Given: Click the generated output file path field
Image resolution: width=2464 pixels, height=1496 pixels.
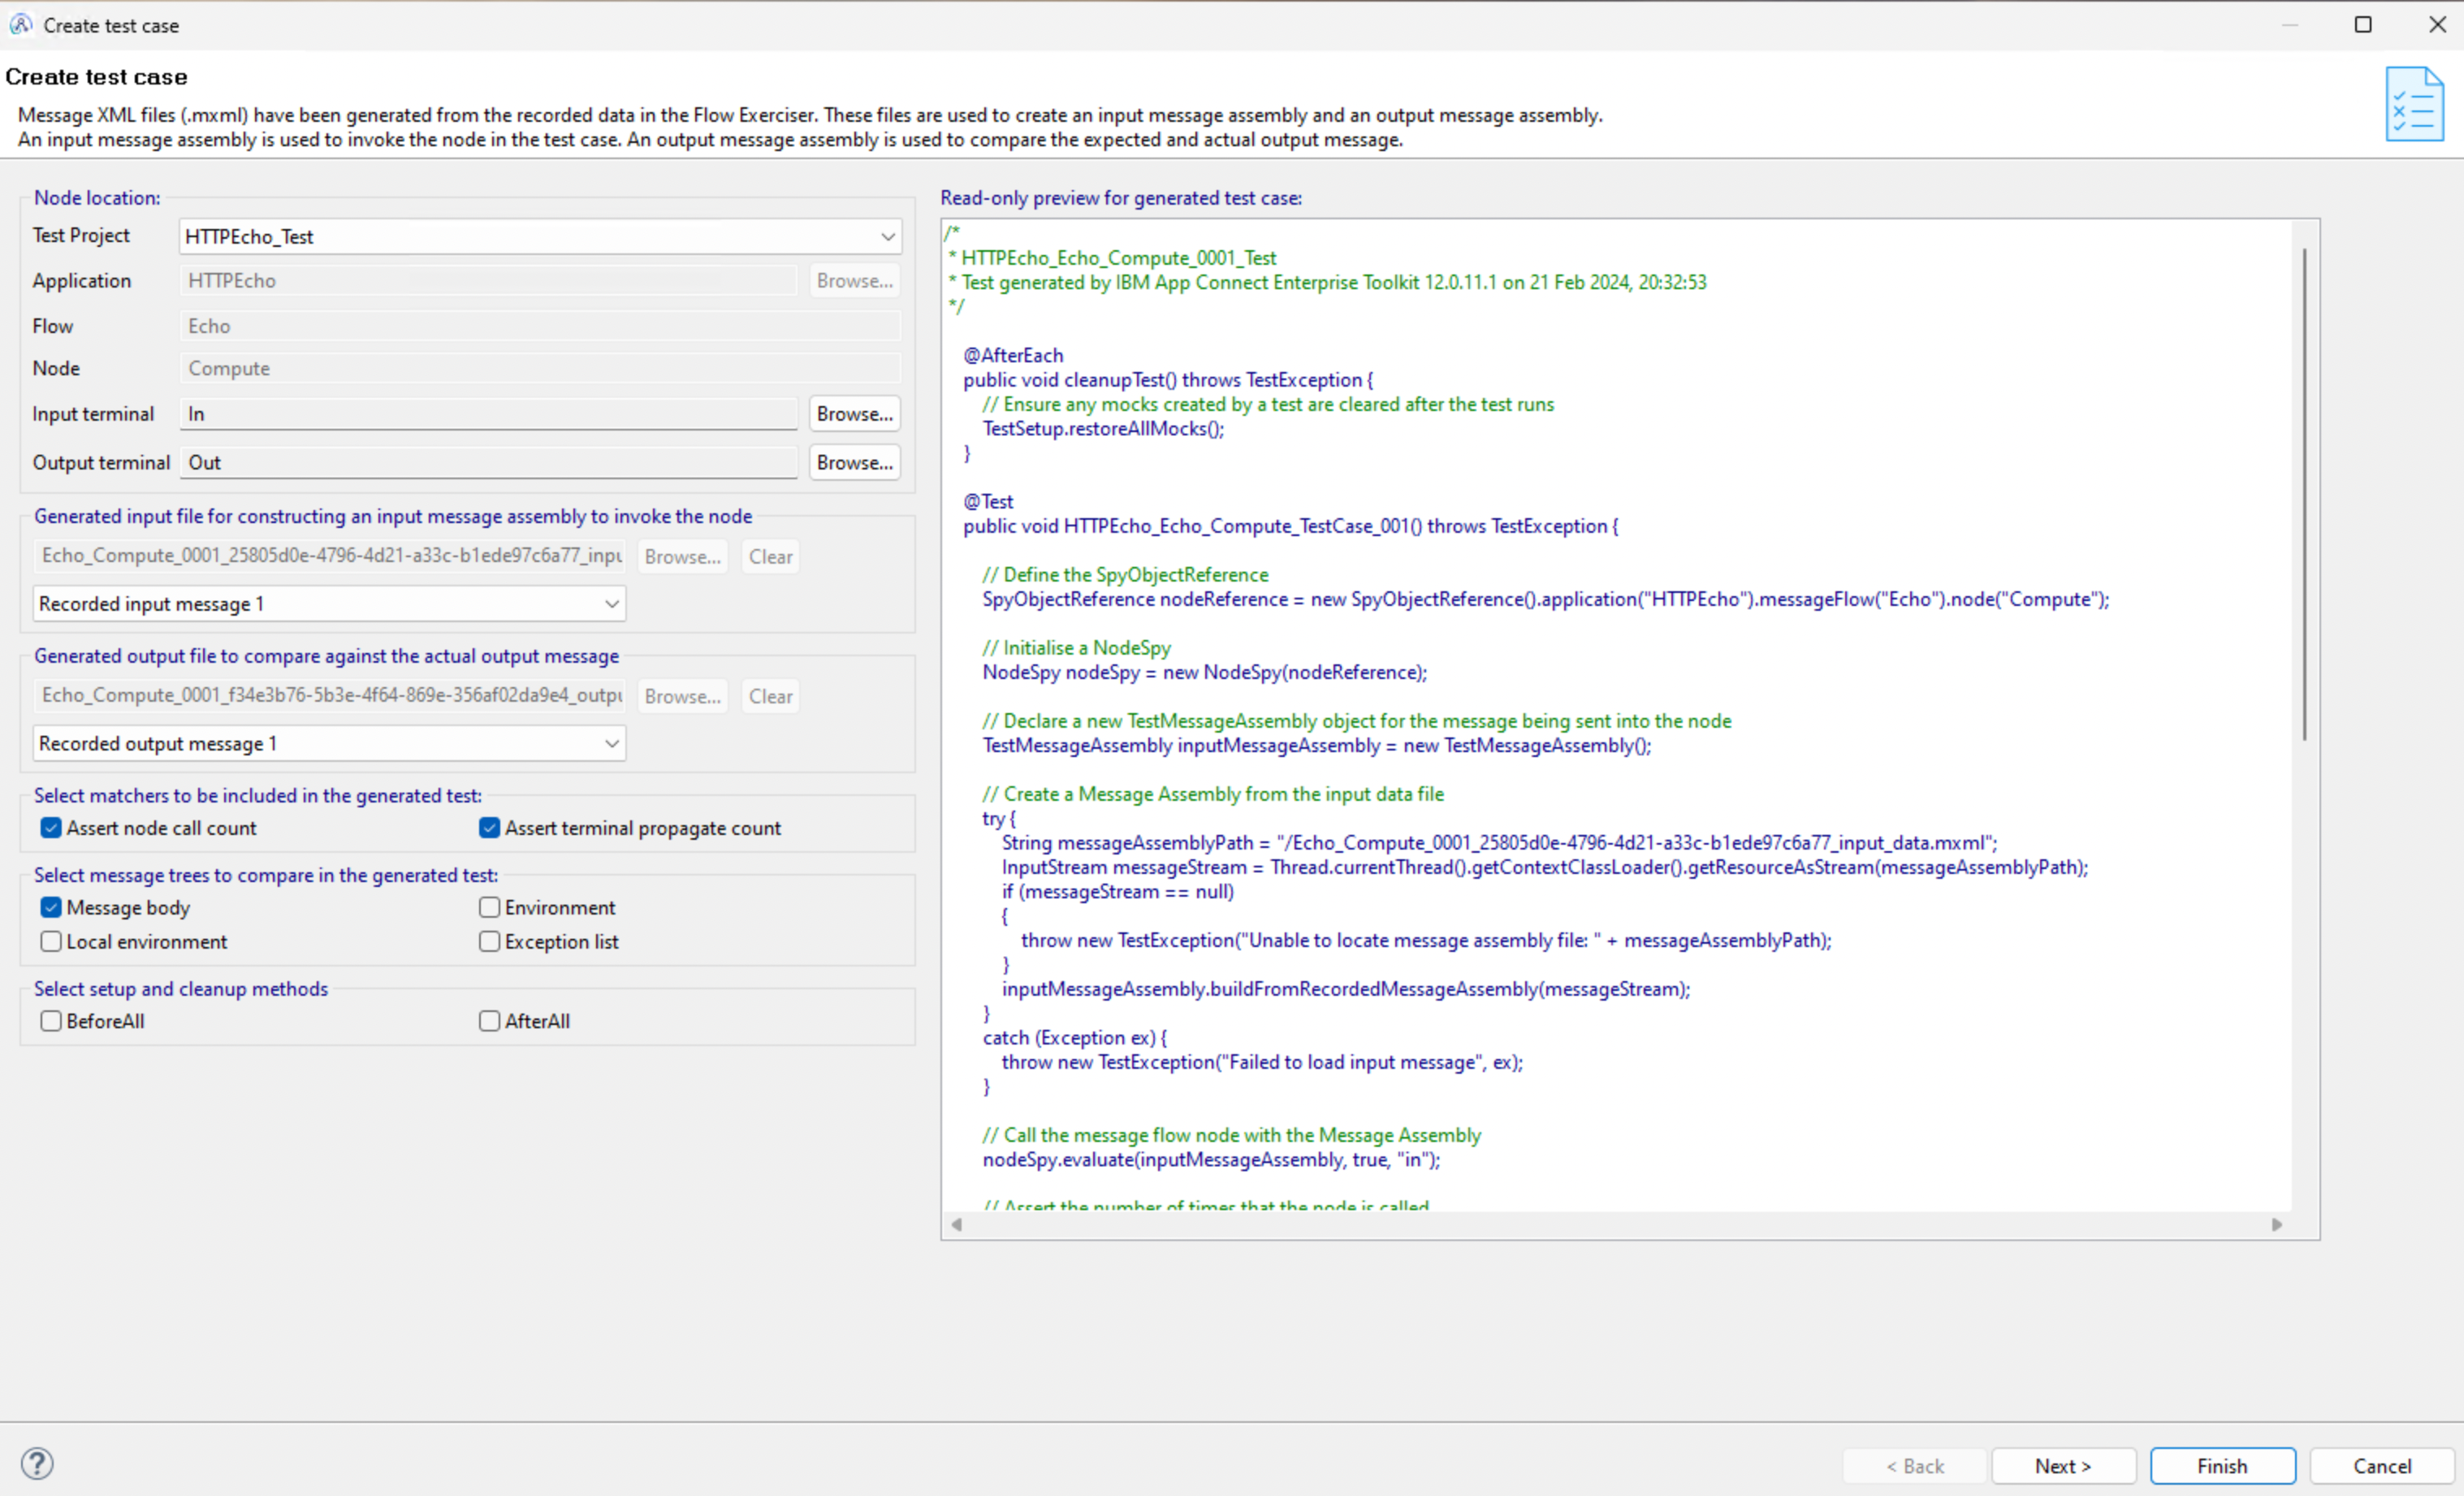Looking at the screenshot, I should 329,695.
